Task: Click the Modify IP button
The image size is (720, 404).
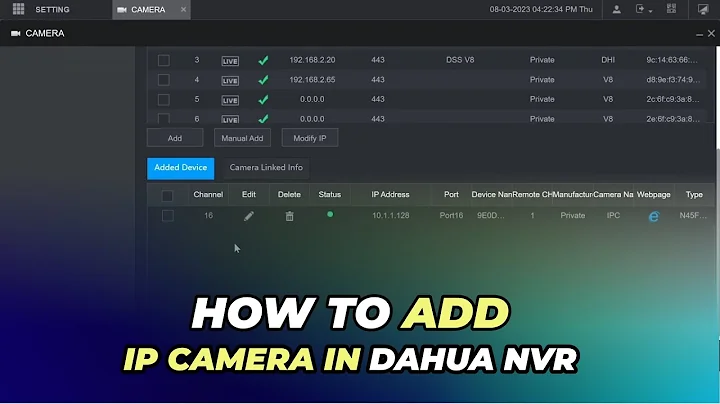Action: point(310,138)
